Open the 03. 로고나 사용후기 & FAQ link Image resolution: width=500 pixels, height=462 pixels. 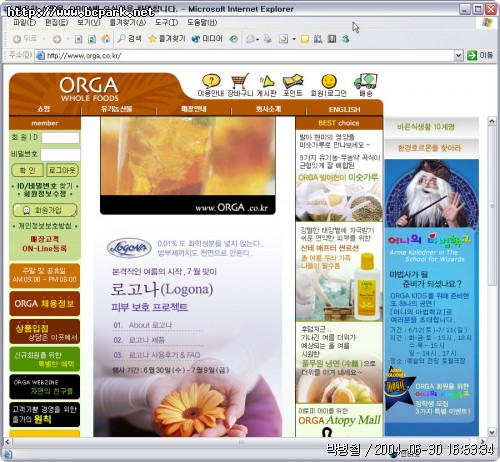coord(157,355)
